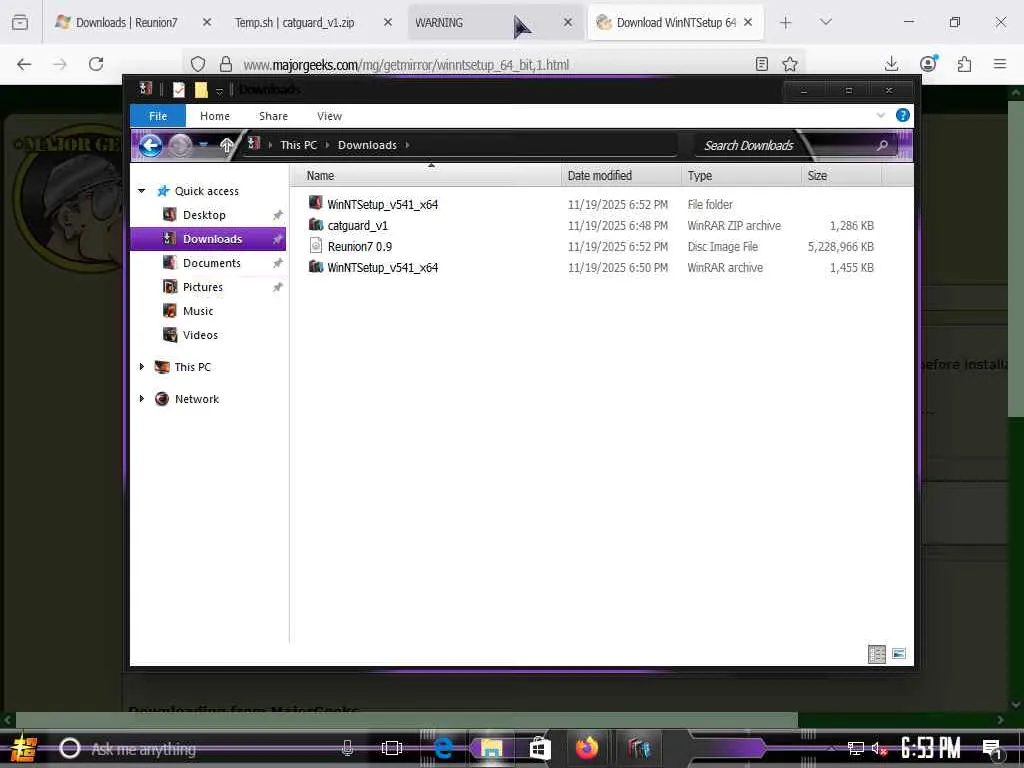
Task: Select Music in the navigation pane
Action: (x=198, y=311)
